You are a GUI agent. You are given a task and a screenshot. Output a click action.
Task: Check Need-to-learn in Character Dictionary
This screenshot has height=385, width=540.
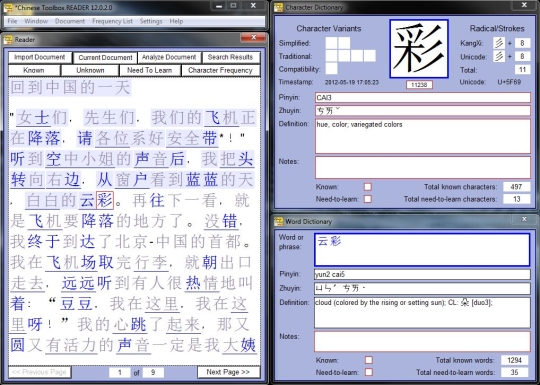(368, 199)
